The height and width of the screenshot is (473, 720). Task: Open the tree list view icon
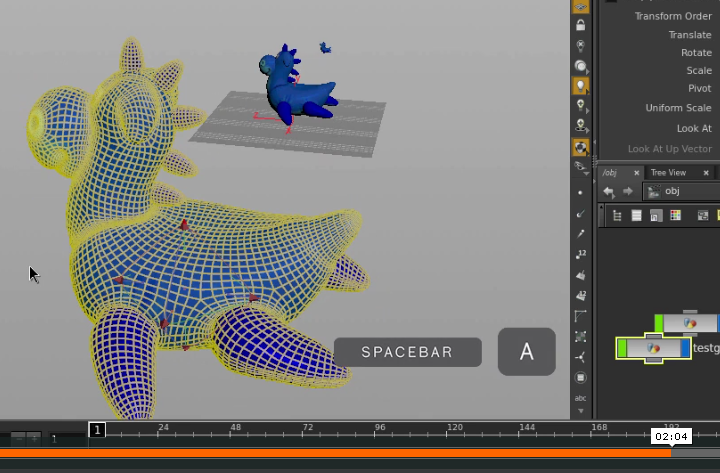click(617, 215)
